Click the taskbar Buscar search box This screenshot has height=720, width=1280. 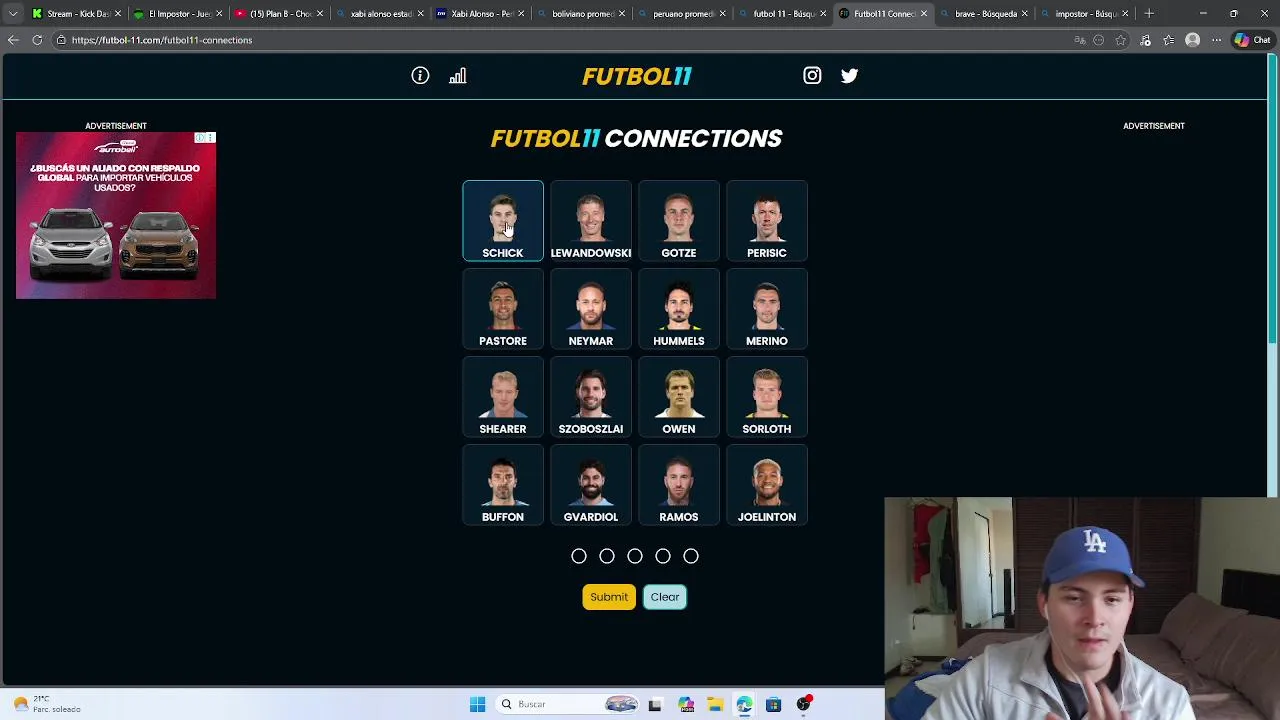[567, 704]
